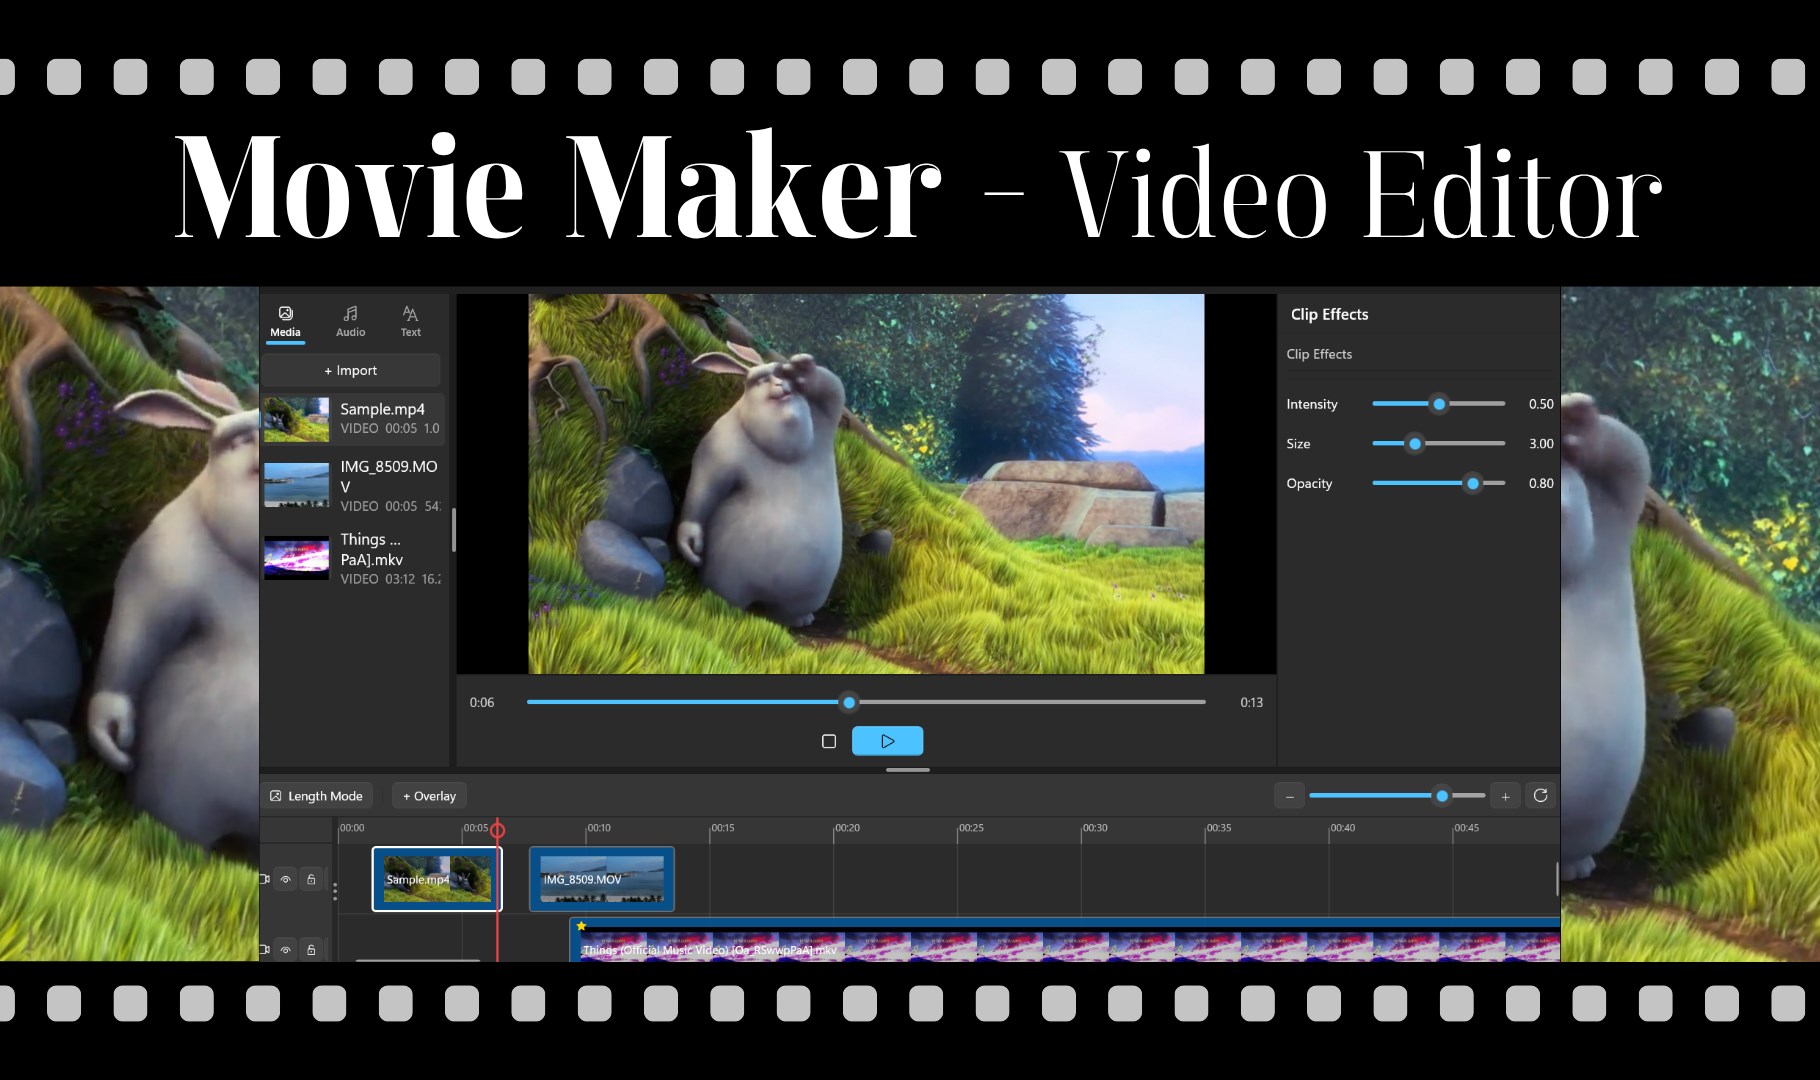Click the first track three-dot handle
This screenshot has width=1820, height=1080.
335,892
